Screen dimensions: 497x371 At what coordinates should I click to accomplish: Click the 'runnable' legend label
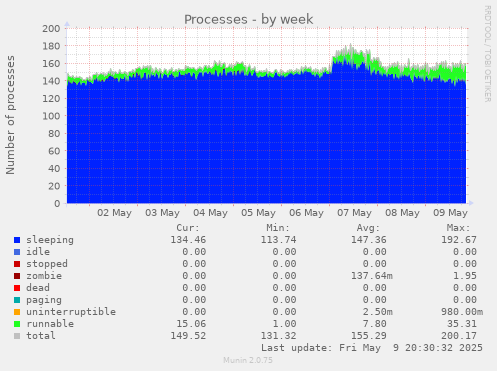[x=50, y=324]
